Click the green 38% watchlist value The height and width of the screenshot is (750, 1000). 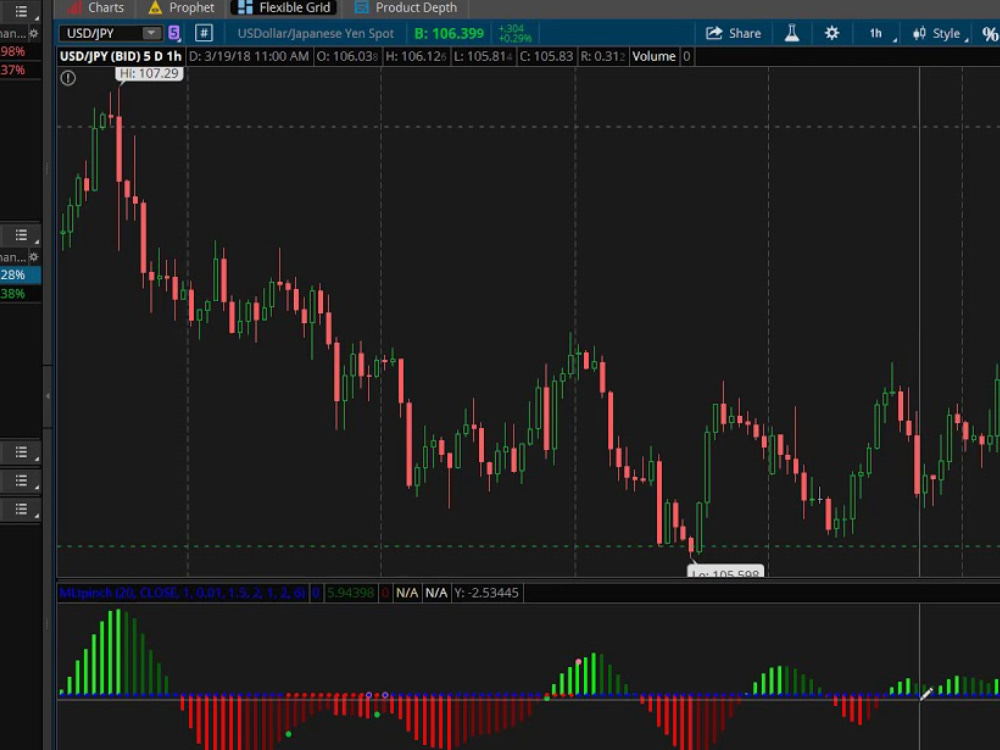[x=13, y=293]
